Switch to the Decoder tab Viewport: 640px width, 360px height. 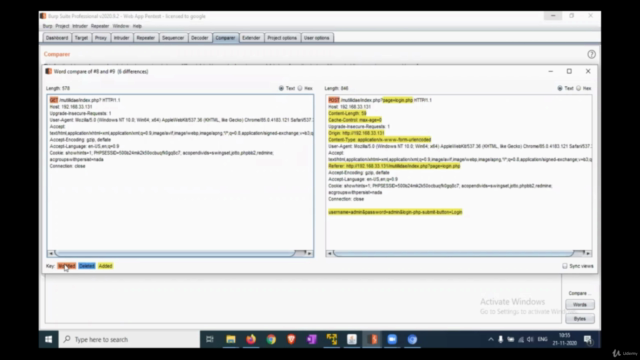(x=200, y=38)
